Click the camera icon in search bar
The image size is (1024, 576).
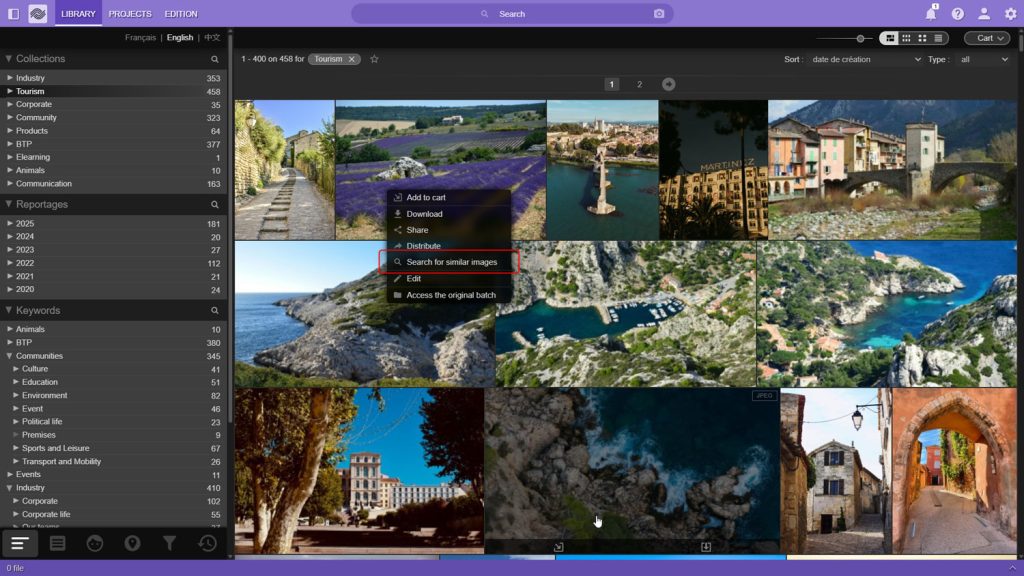tap(659, 14)
